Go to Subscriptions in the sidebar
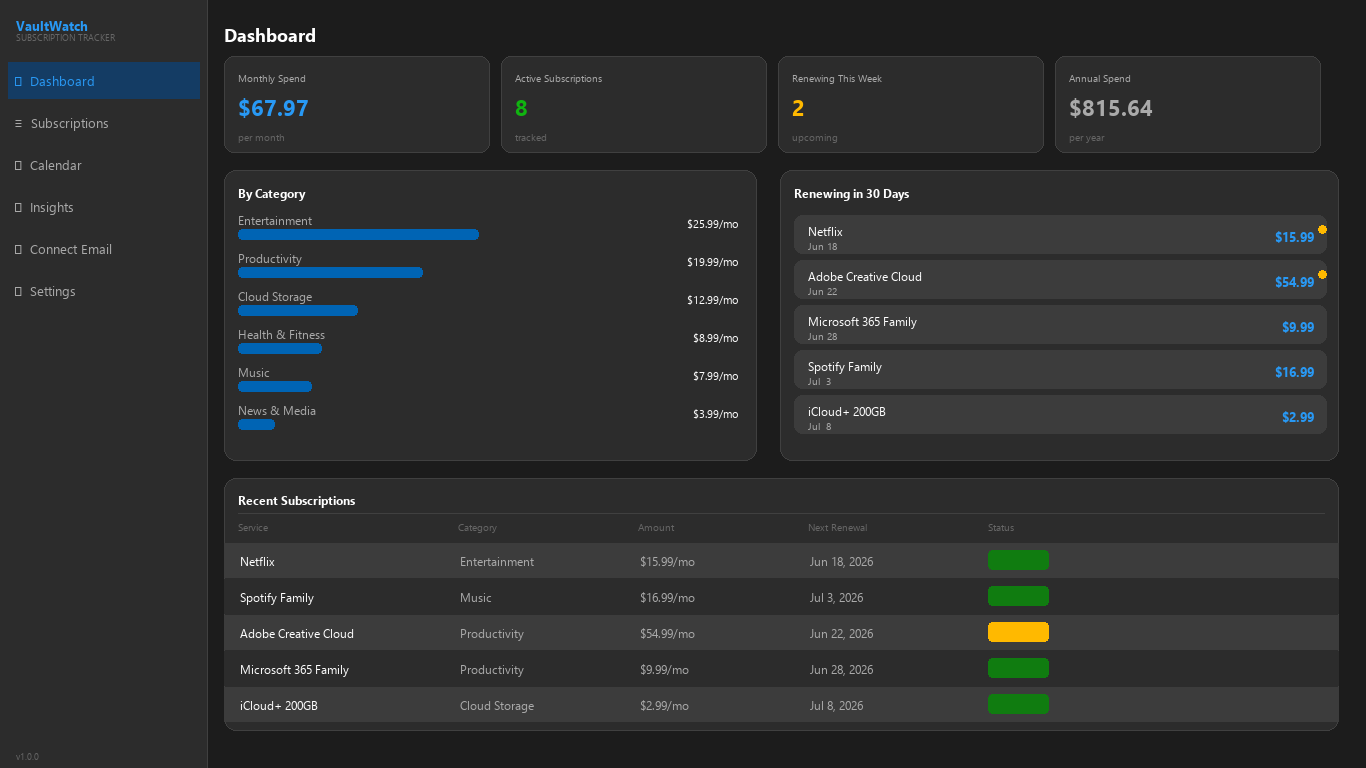 [x=104, y=123]
